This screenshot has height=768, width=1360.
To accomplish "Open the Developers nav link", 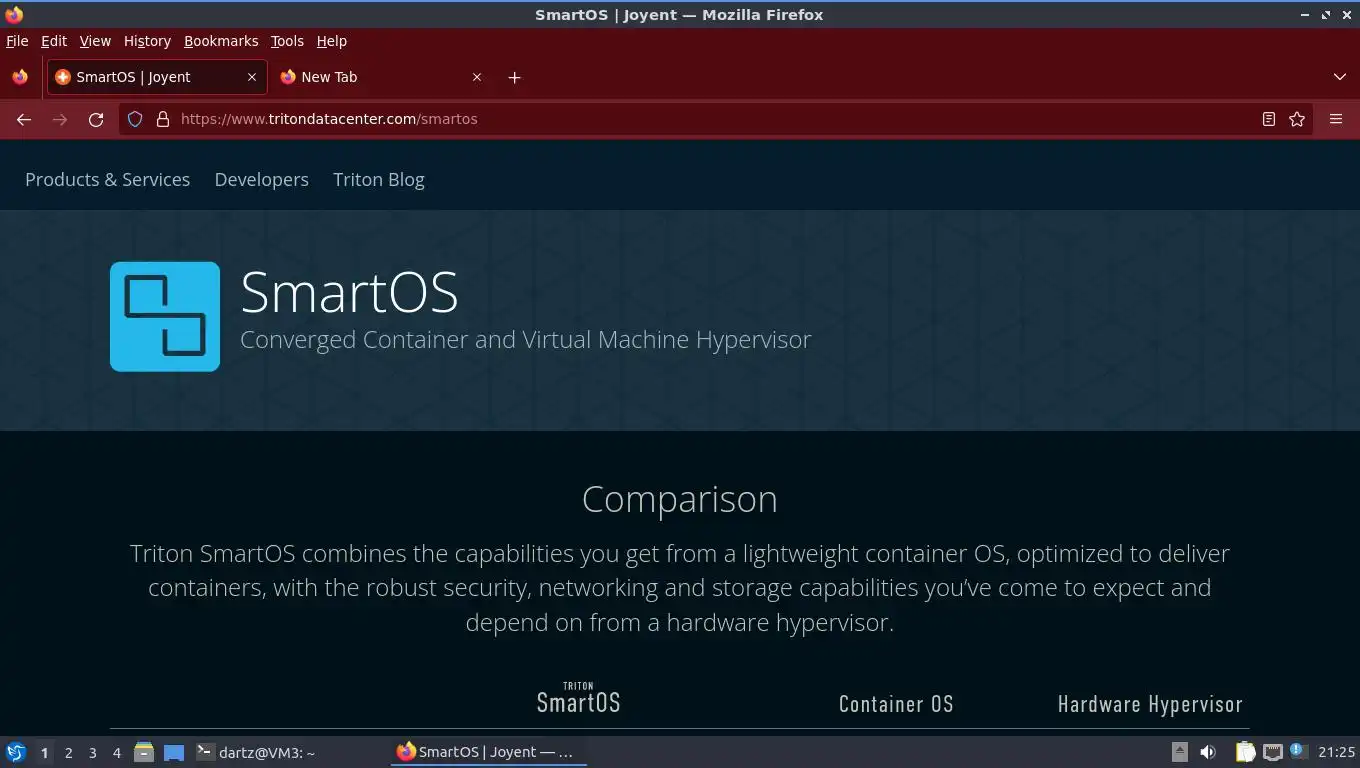I will (261, 180).
